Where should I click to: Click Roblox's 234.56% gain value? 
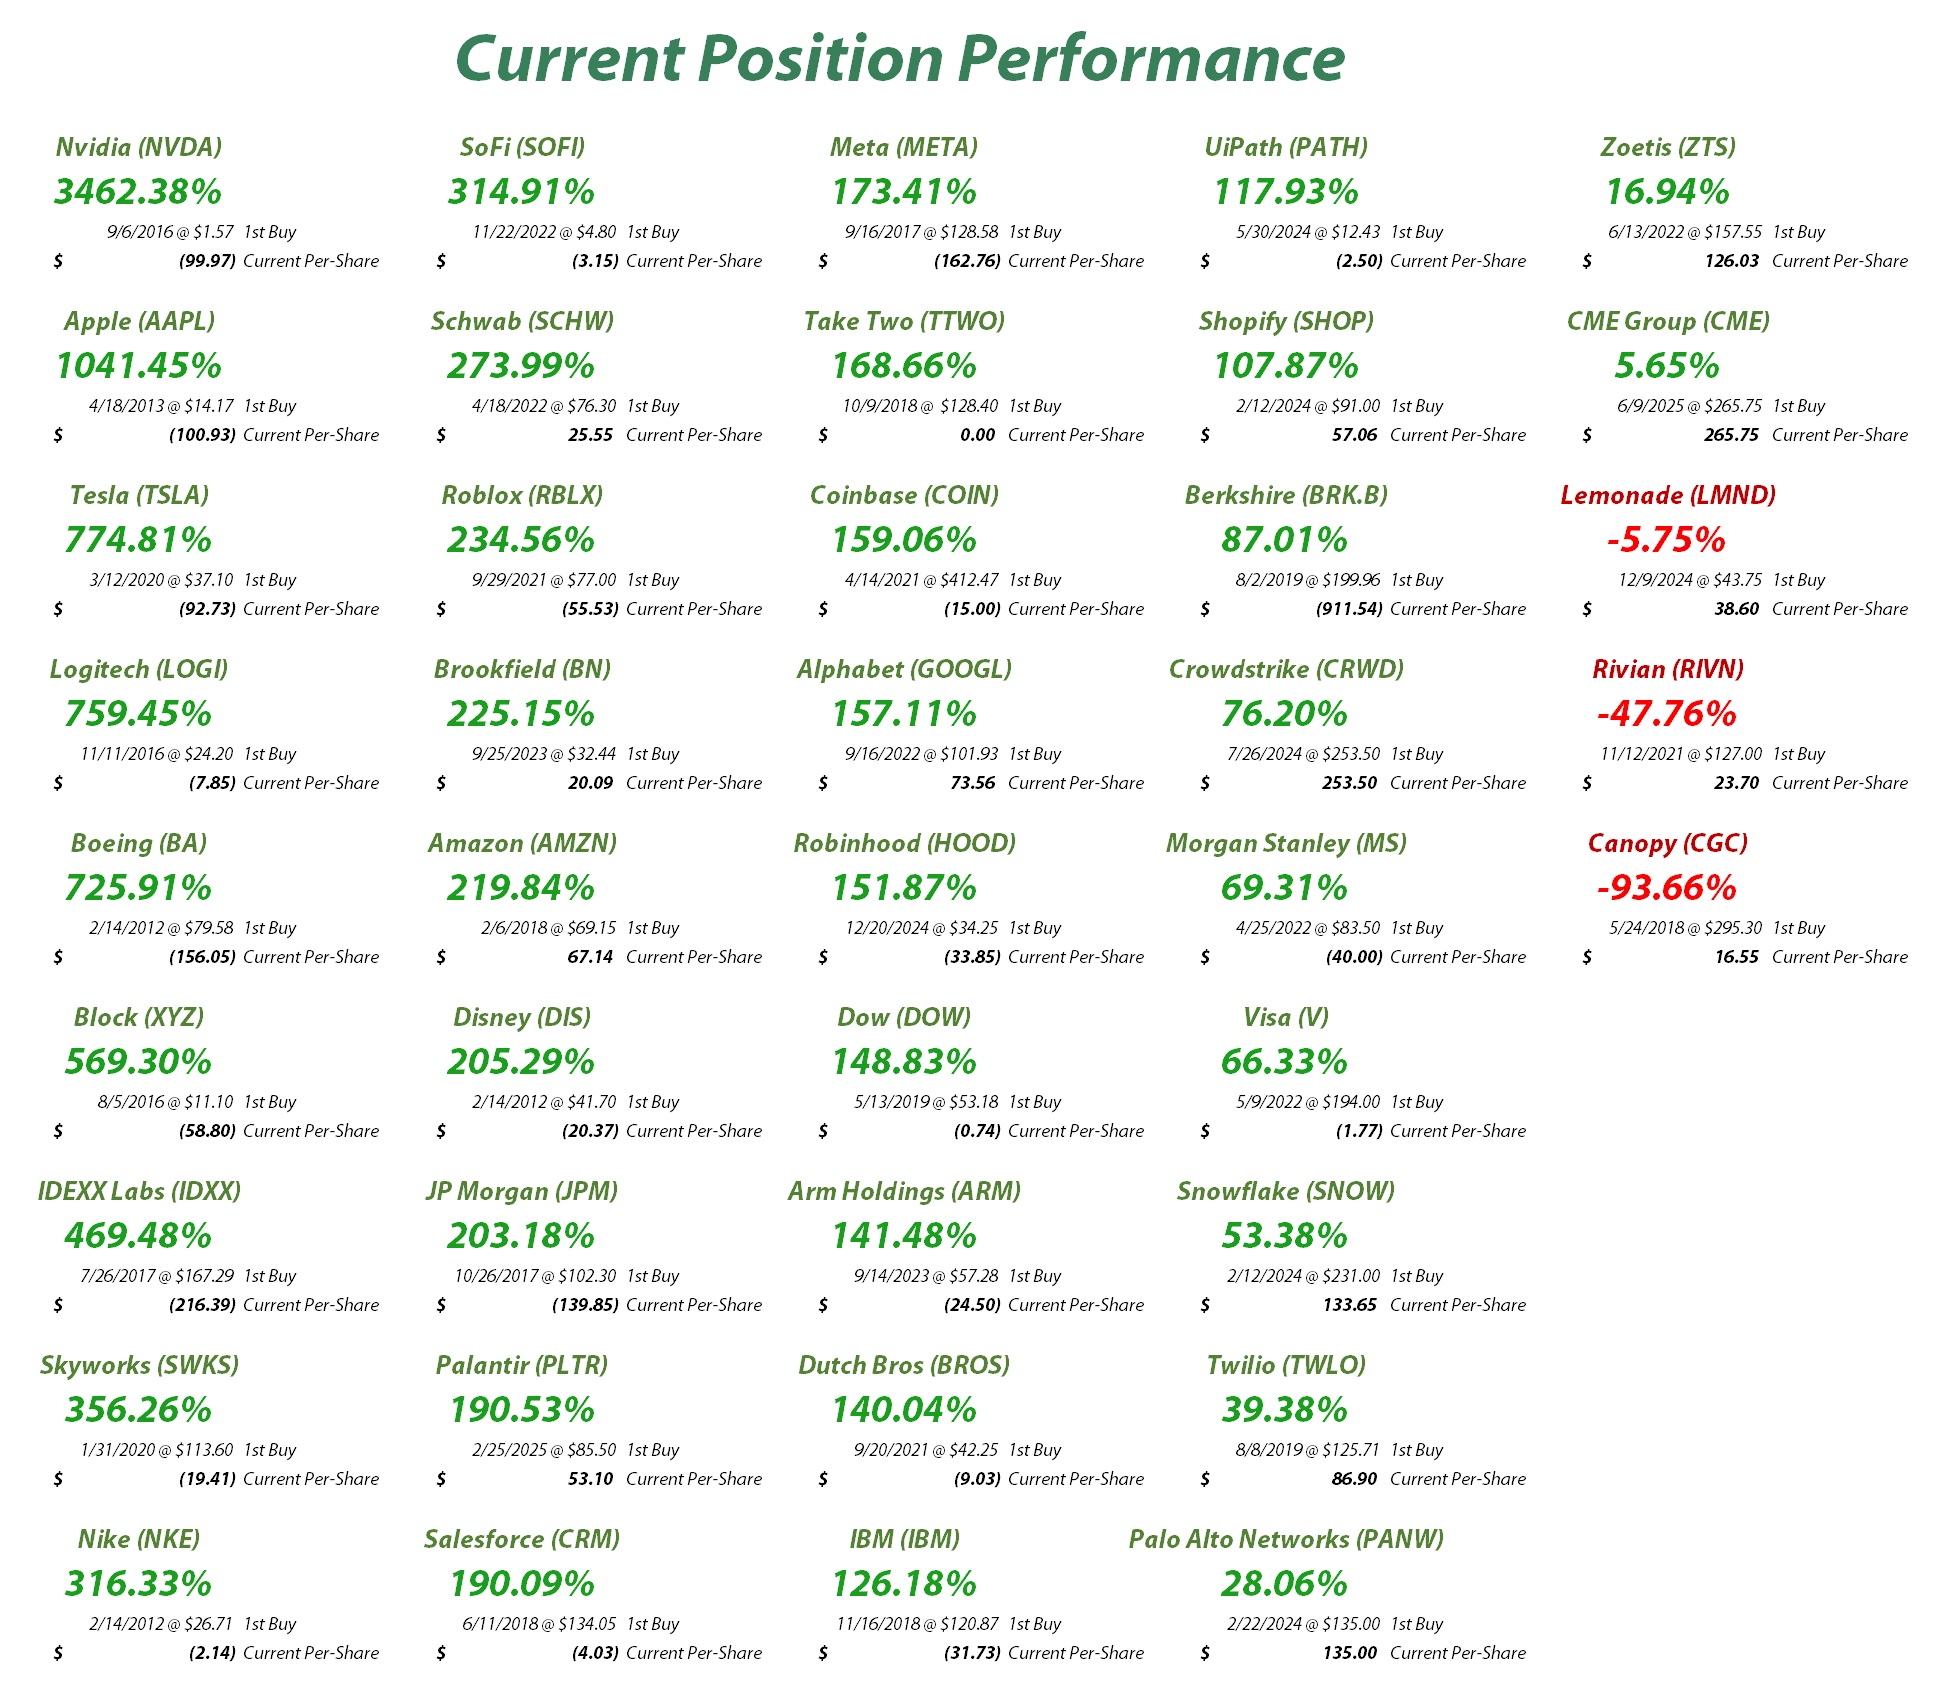521,539
